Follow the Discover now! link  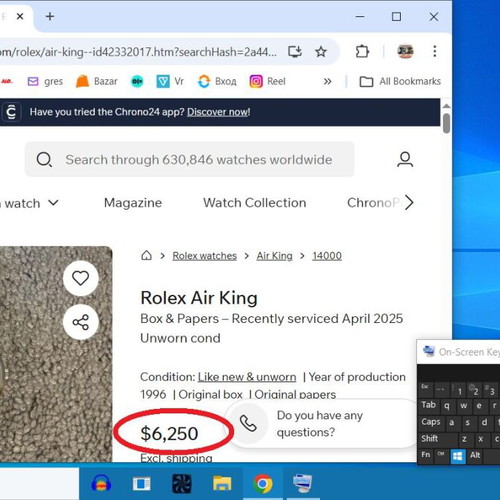coord(218,112)
